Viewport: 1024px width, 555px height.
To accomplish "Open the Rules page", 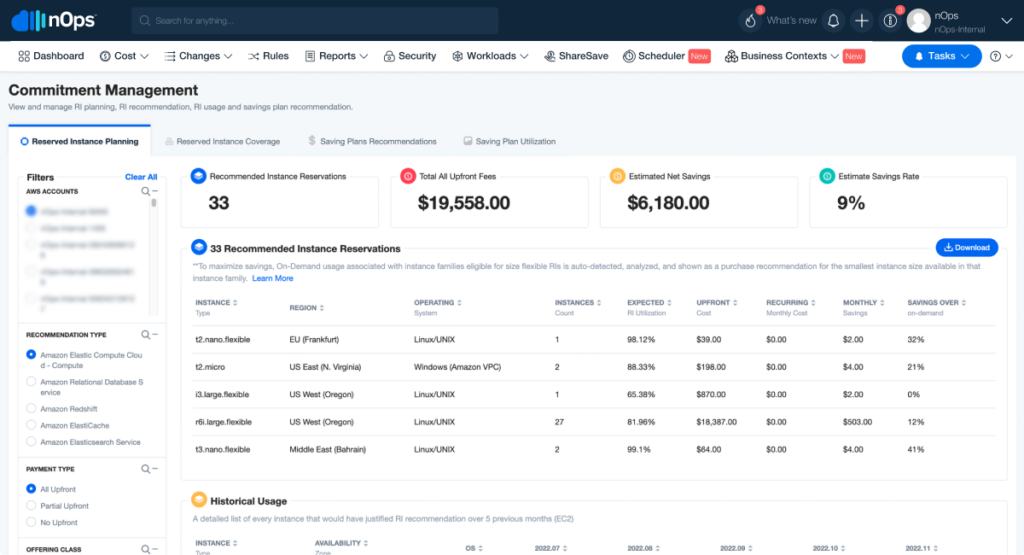I will tap(268, 56).
